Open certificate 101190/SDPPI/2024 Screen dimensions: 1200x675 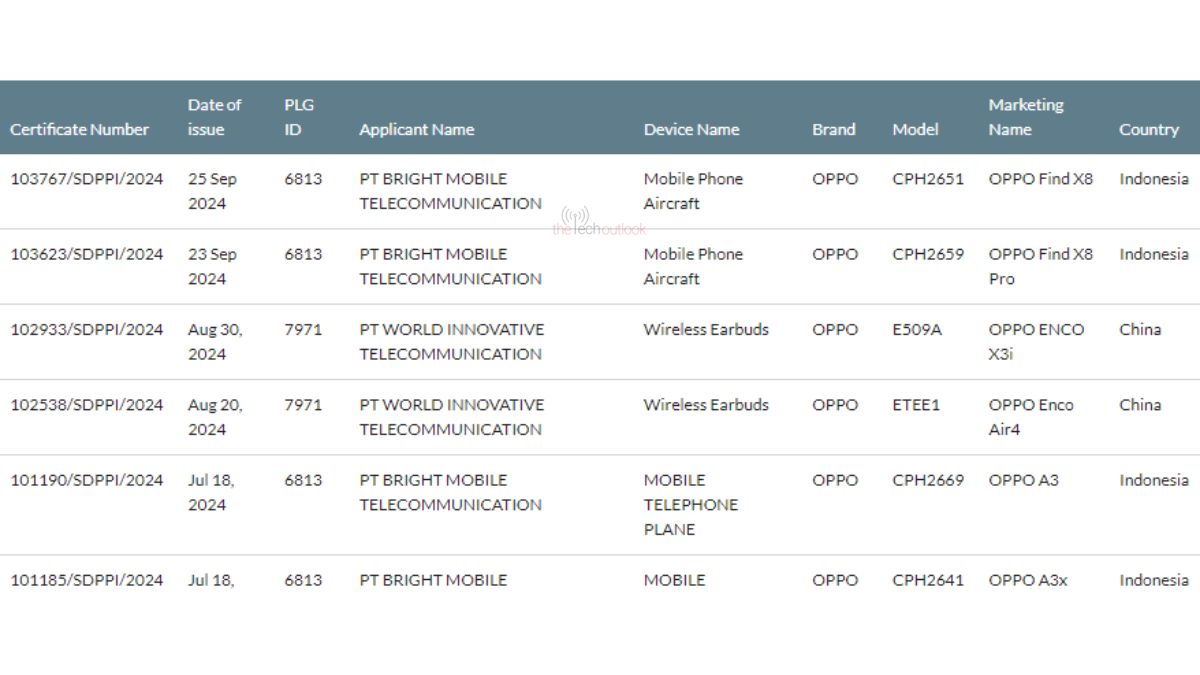tap(86, 480)
